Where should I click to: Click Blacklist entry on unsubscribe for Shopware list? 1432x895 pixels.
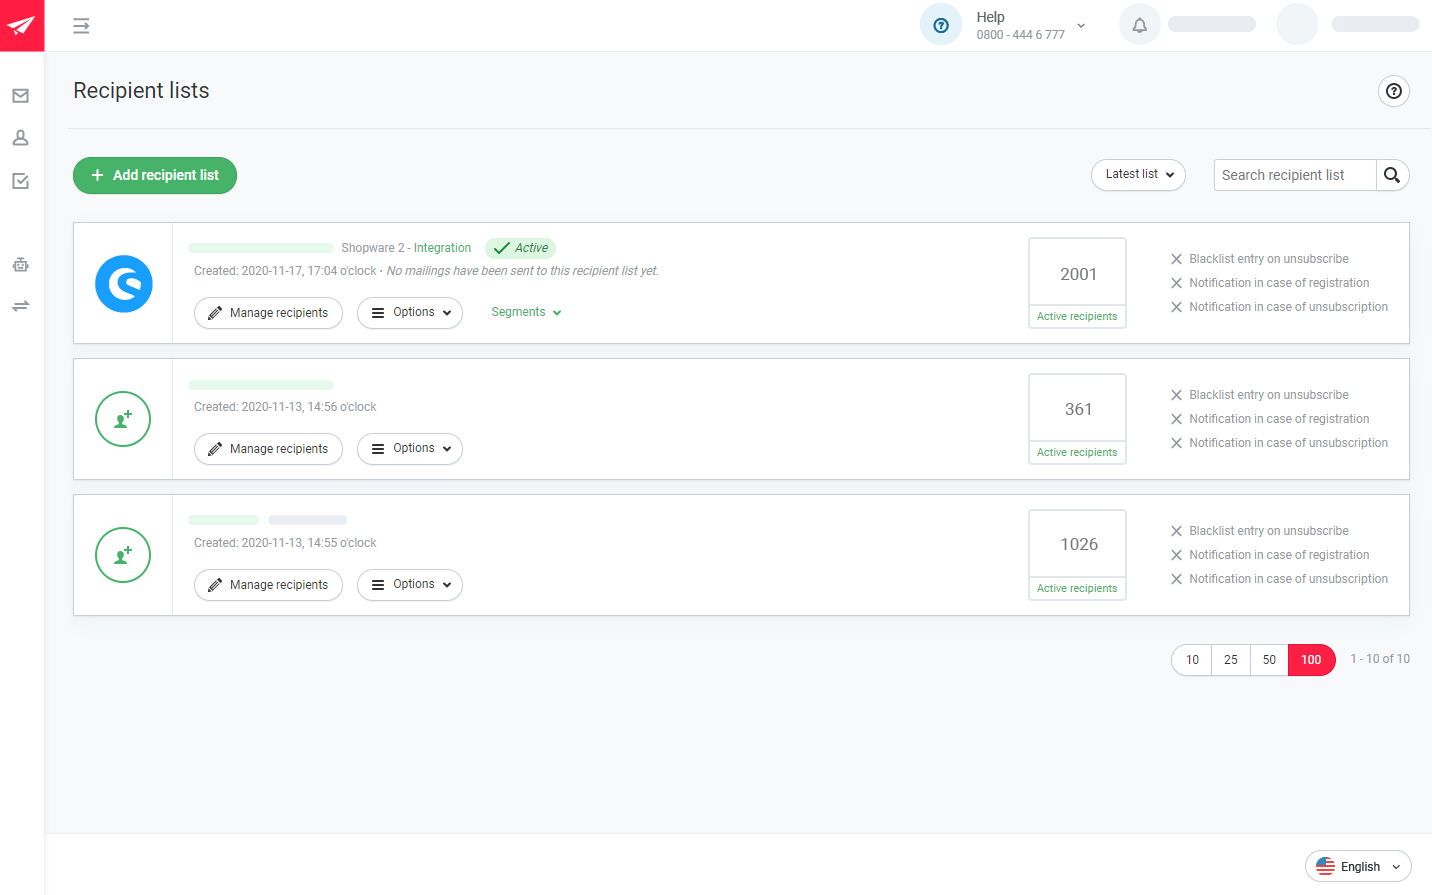[1259, 259]
